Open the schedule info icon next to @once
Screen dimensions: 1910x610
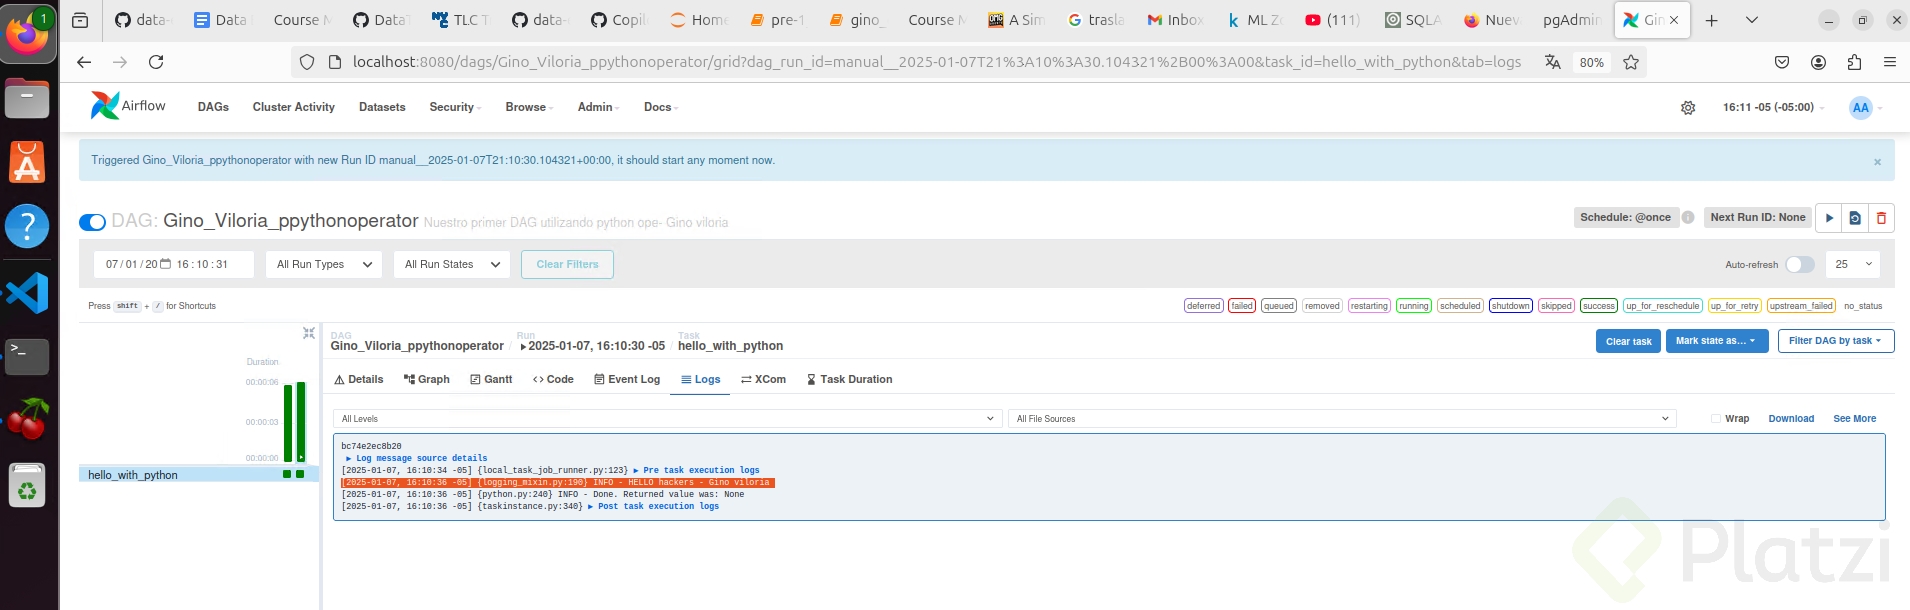(x=1688, y=217)
